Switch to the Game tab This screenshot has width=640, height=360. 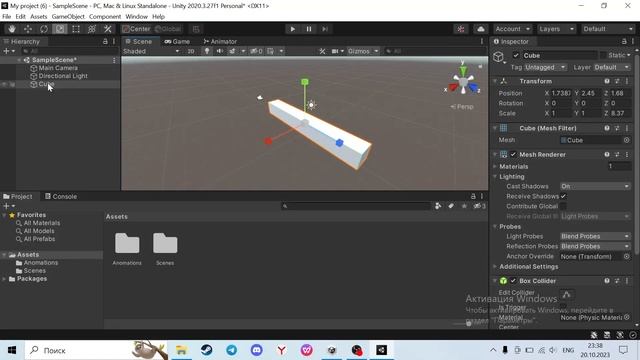point(177,42)
